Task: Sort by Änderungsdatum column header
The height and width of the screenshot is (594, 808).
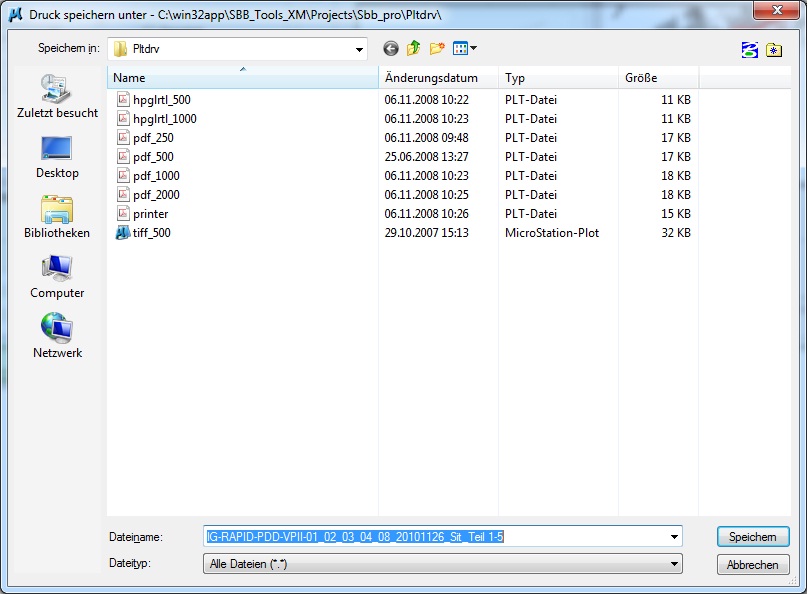Action: point(439,78)
